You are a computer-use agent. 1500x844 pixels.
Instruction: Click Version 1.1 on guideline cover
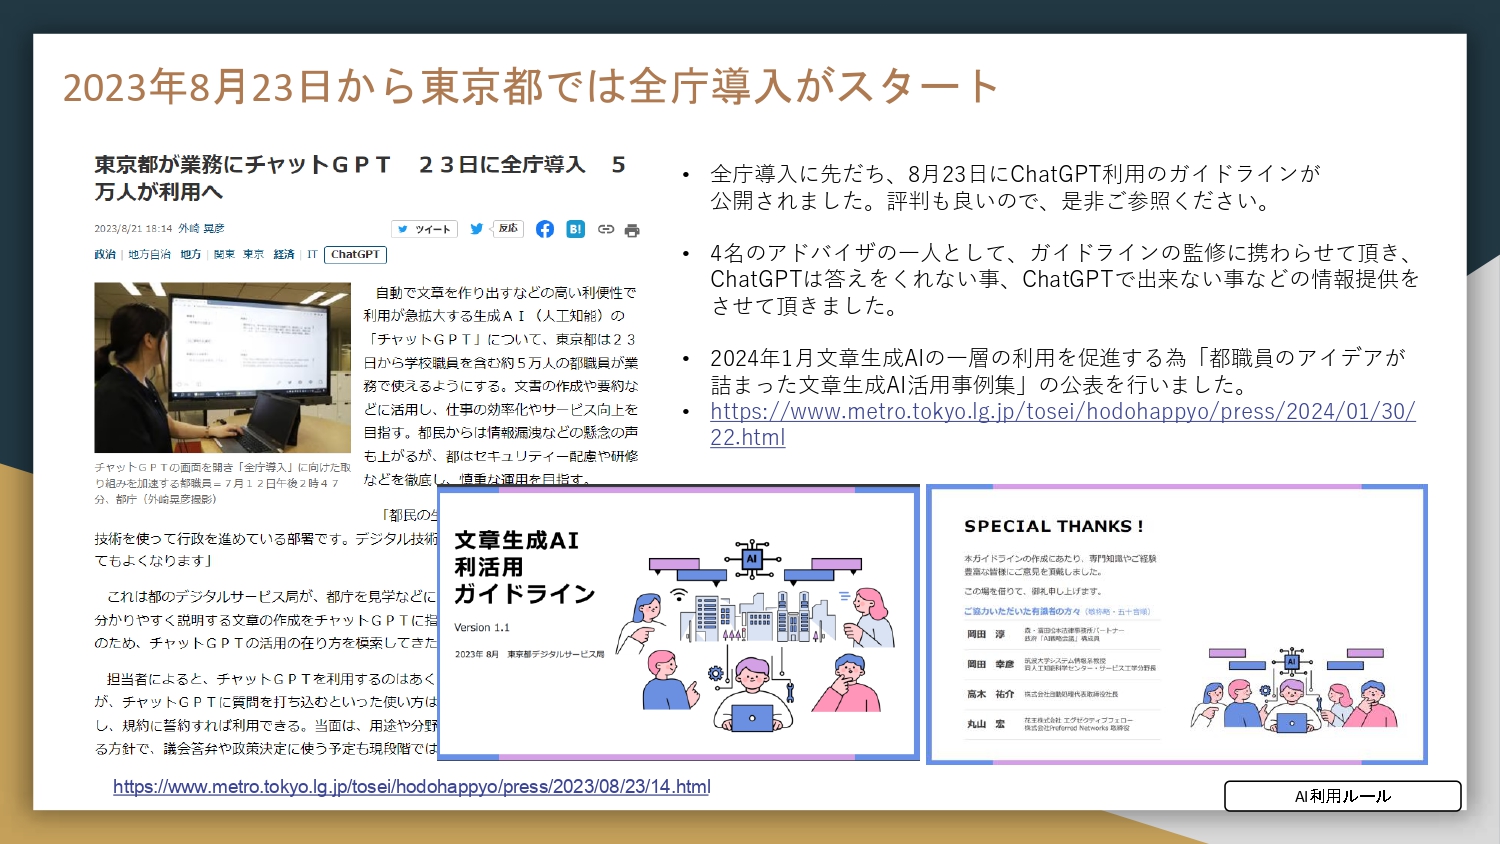coord(482,628)
